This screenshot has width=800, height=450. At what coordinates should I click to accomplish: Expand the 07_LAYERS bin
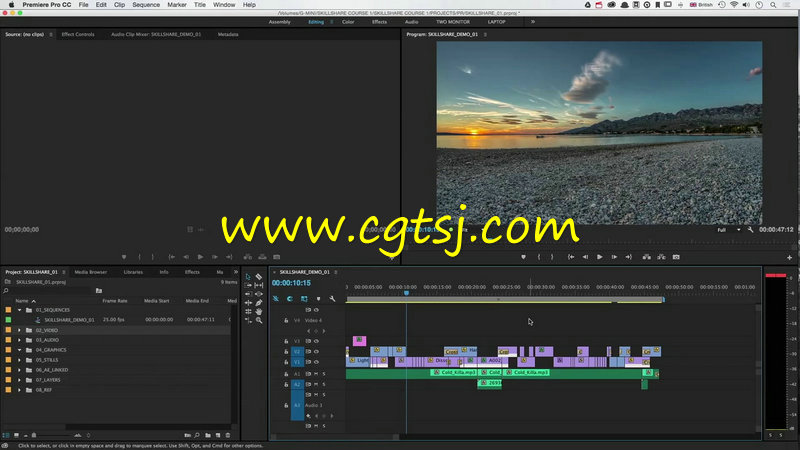(19, 380)
